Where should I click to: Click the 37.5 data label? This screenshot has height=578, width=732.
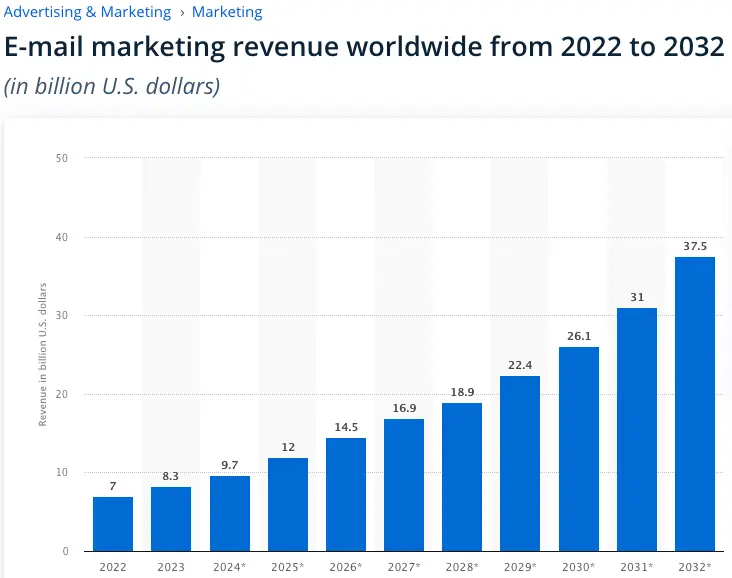point(695,246)
